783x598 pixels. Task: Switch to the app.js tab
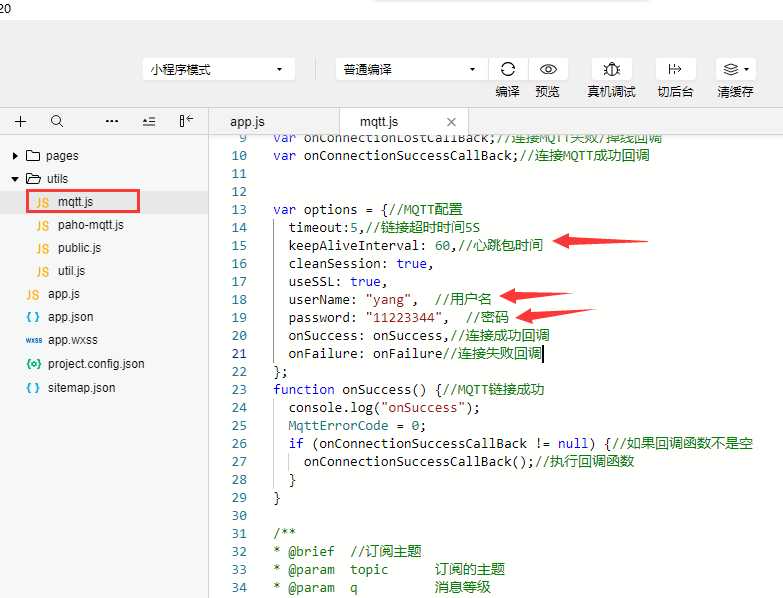(x=247, y=122)
